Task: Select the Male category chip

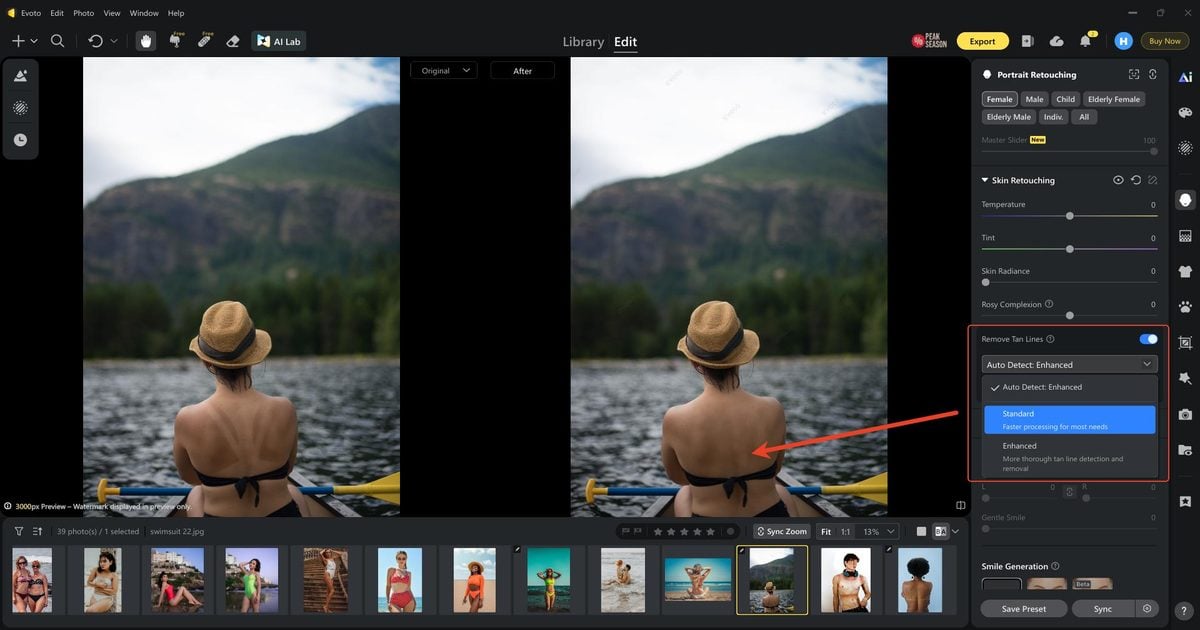Action: [1034, 99]
